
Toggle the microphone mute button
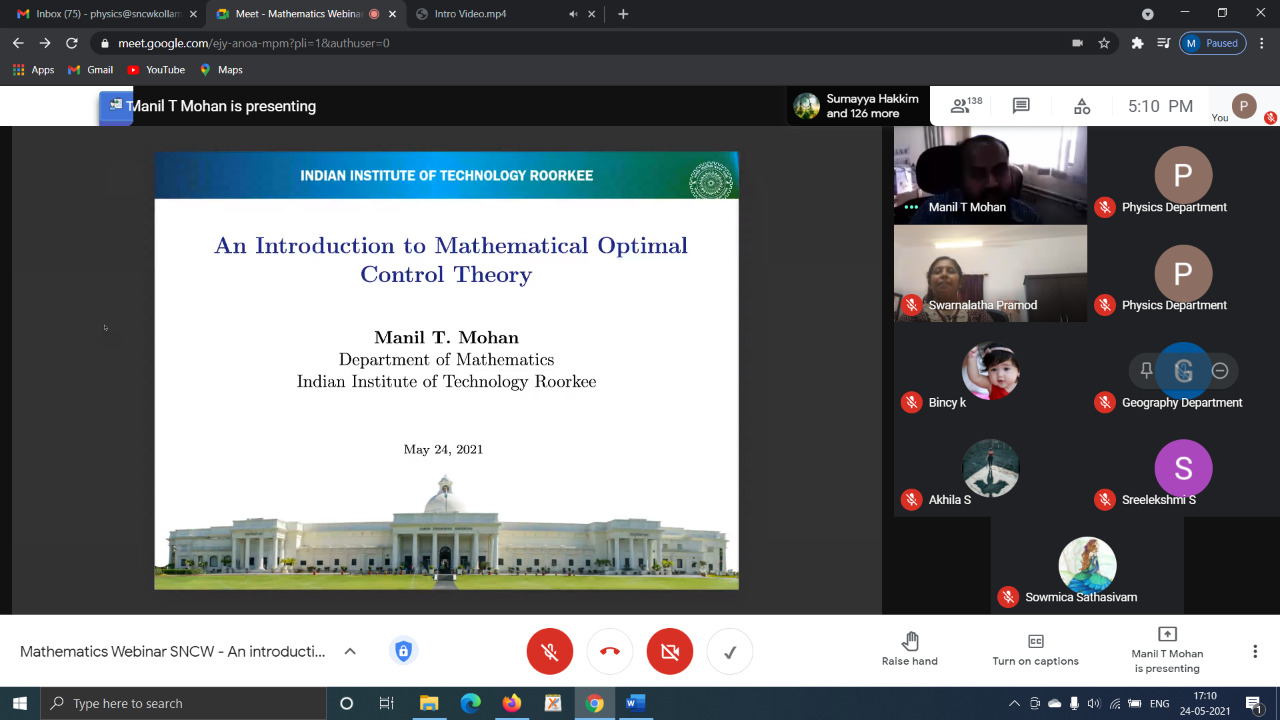click(550, 652)
